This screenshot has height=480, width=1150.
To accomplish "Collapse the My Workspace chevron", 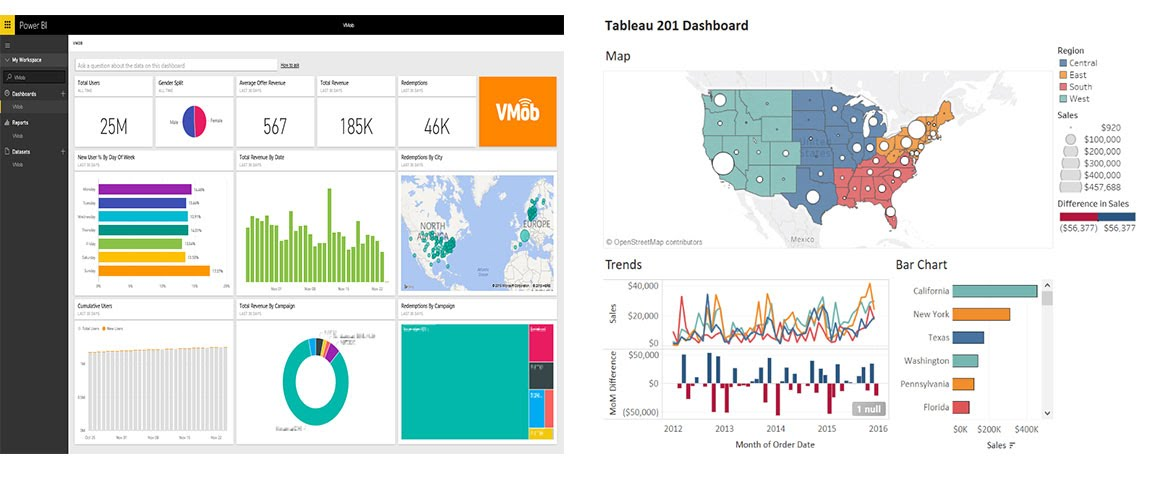I will pos(7,59).
